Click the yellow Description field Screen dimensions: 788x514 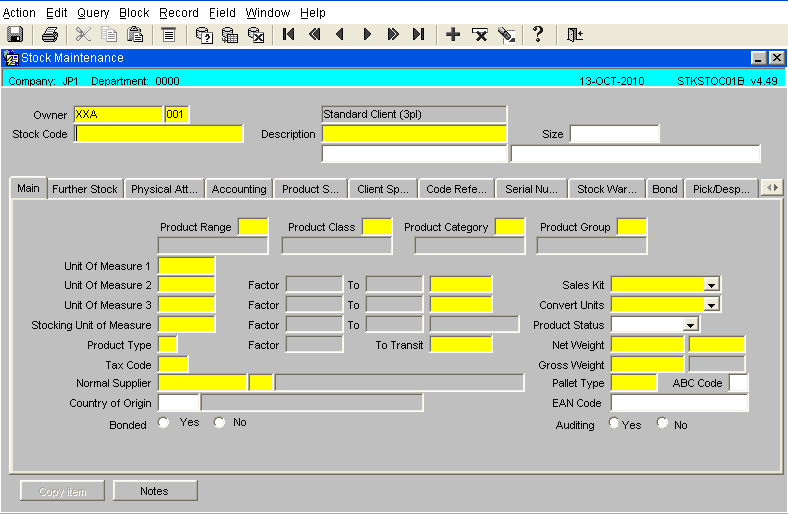pyautogui.click(x=414, y=134)
